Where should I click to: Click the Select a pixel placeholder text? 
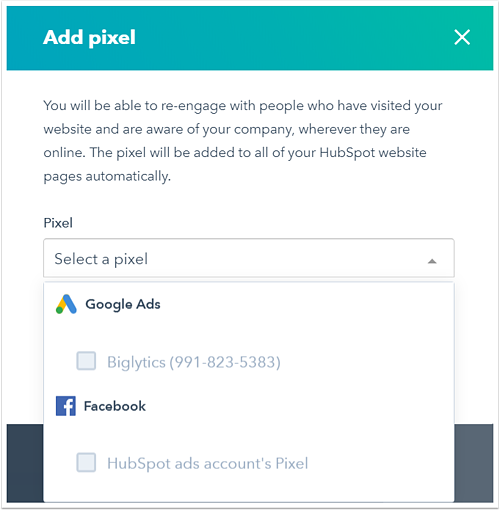point(101,259)
